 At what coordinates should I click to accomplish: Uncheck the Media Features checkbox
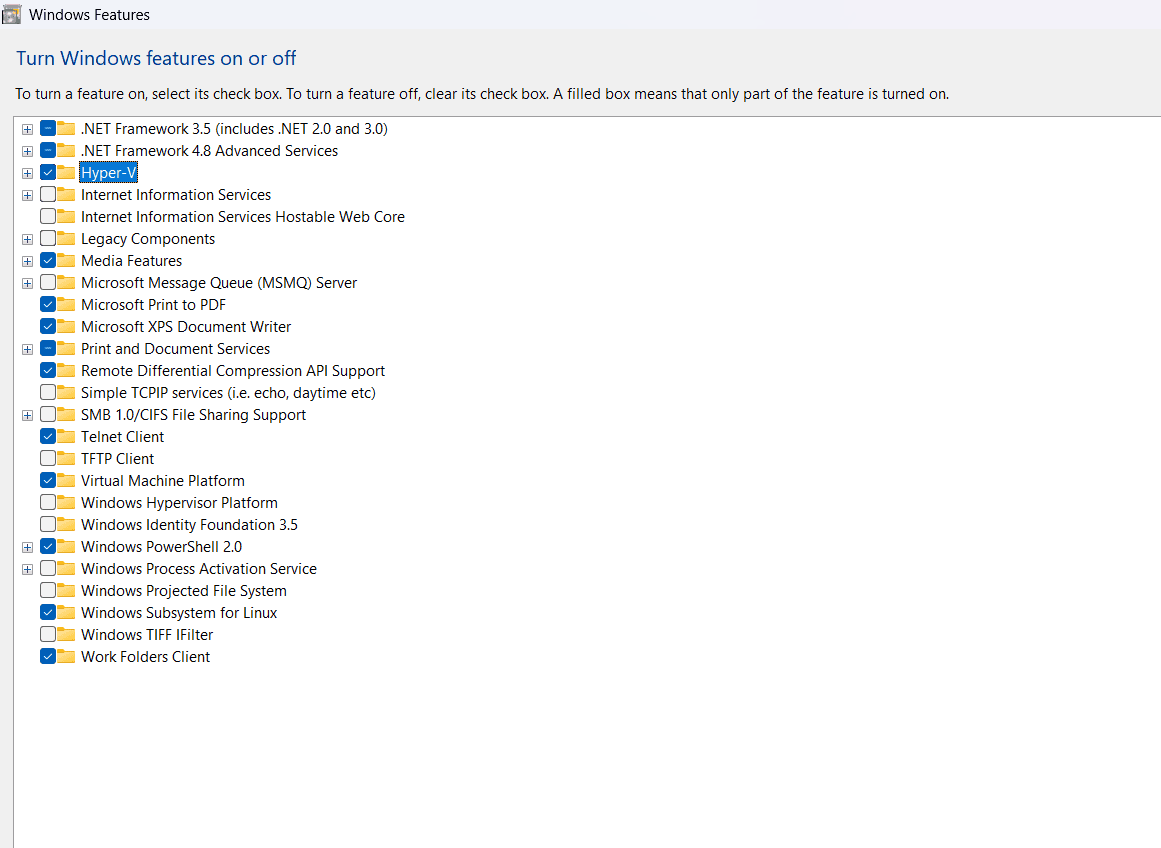coord(48,261)
